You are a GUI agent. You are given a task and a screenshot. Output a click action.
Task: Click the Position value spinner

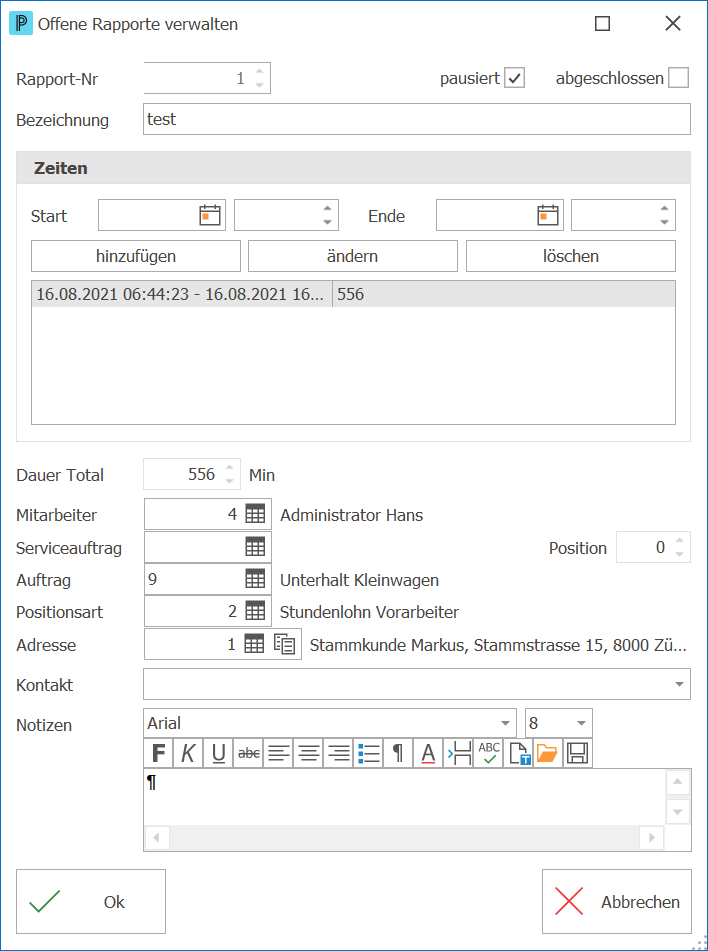tap(679, 547)
